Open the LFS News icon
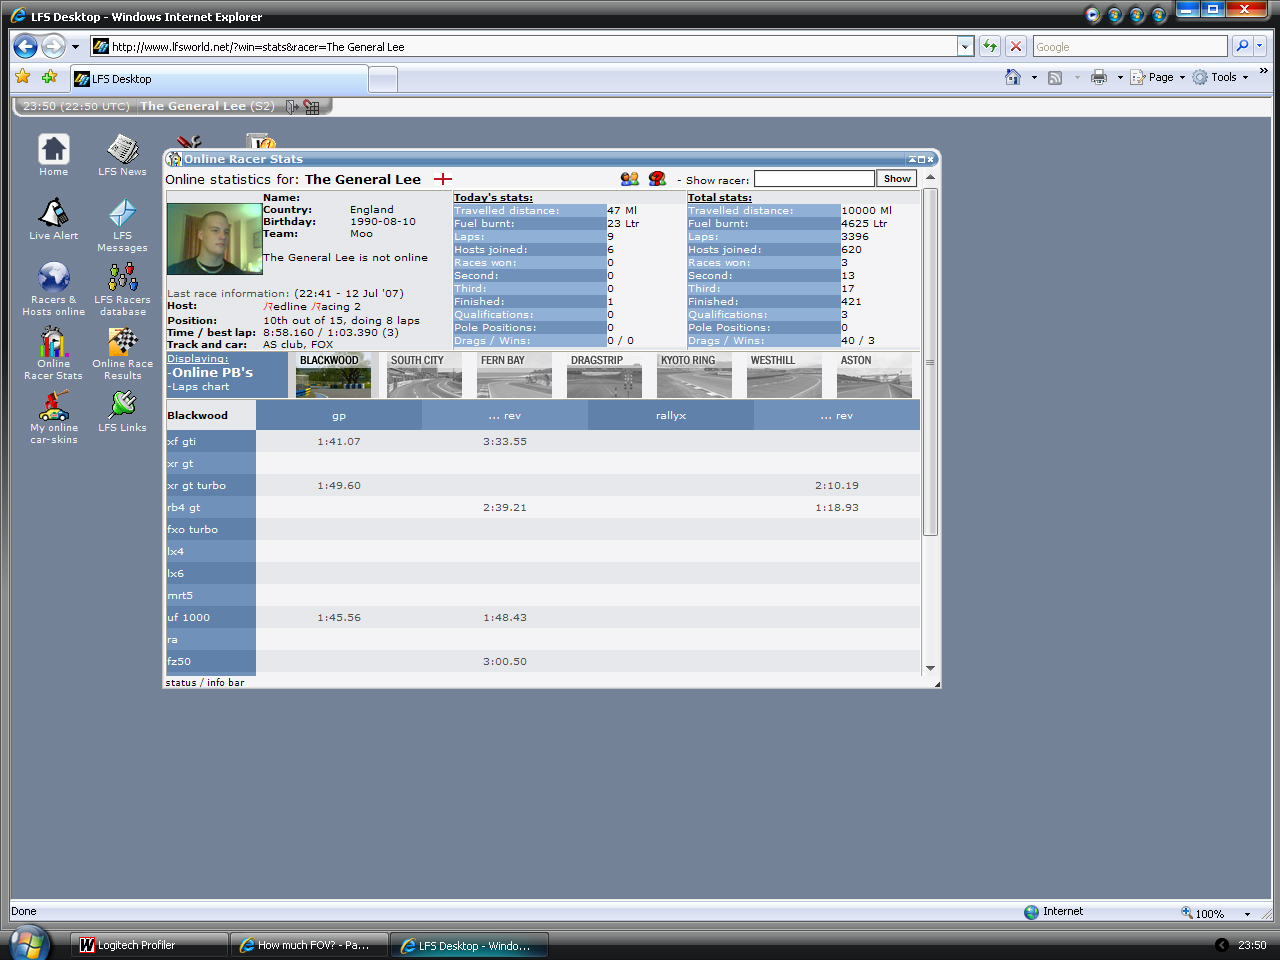Screen dimensions: 1280x960 point(122,155)
